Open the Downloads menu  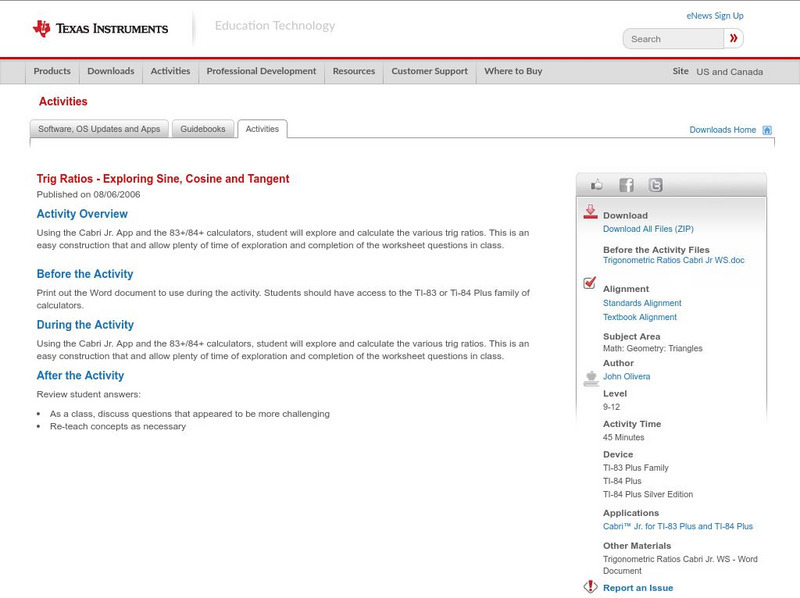[111, 71]
